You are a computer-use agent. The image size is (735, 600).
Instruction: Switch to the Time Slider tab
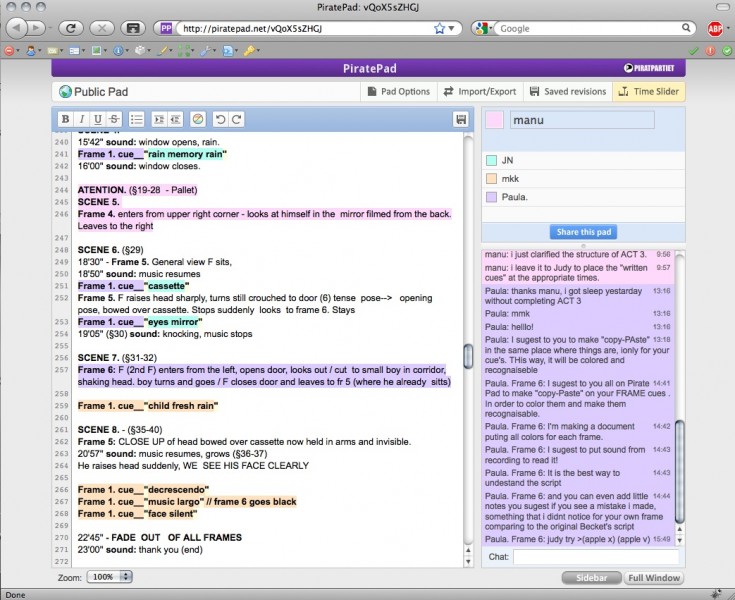click(x=649, y=91)
